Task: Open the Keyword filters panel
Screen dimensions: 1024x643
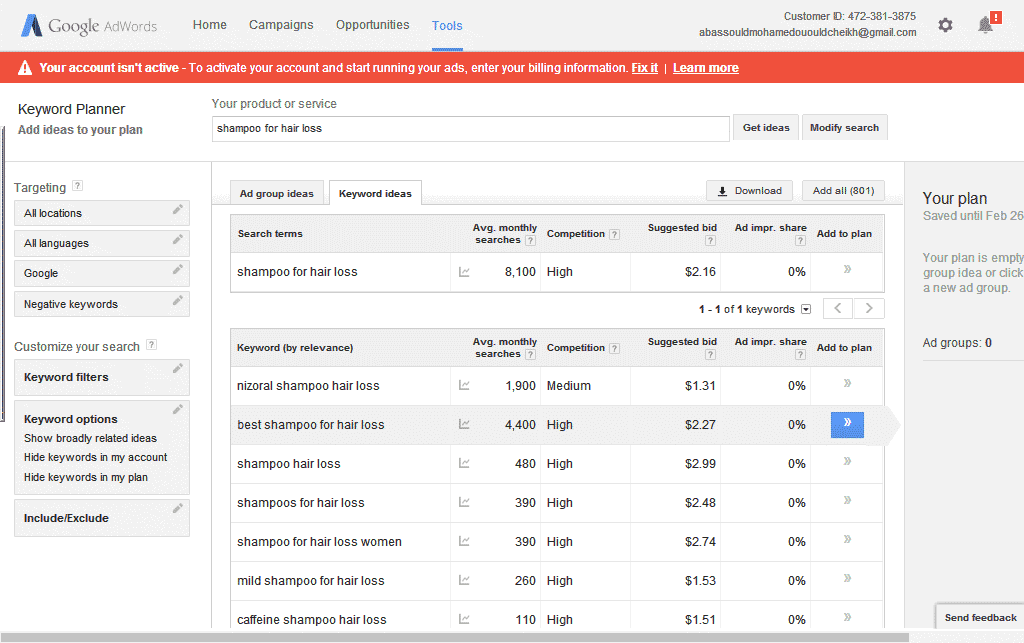Action: coord(102,377)
